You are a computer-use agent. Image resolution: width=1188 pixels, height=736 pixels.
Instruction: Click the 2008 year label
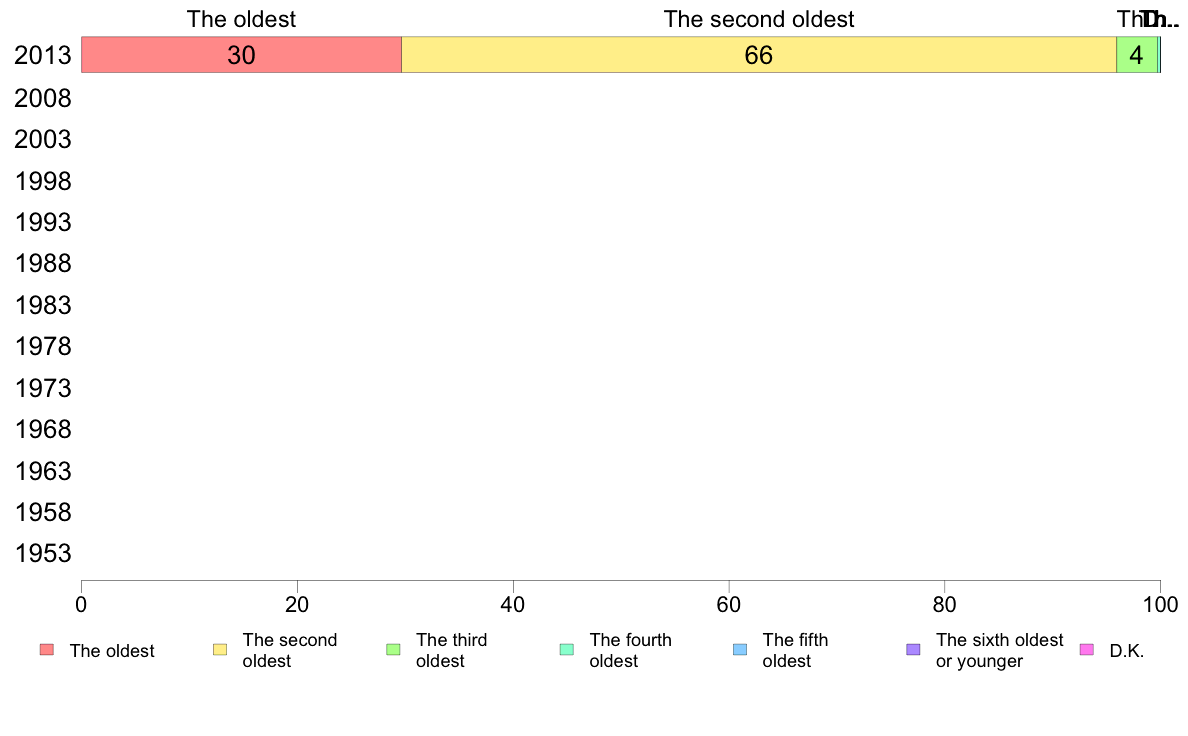42,99
